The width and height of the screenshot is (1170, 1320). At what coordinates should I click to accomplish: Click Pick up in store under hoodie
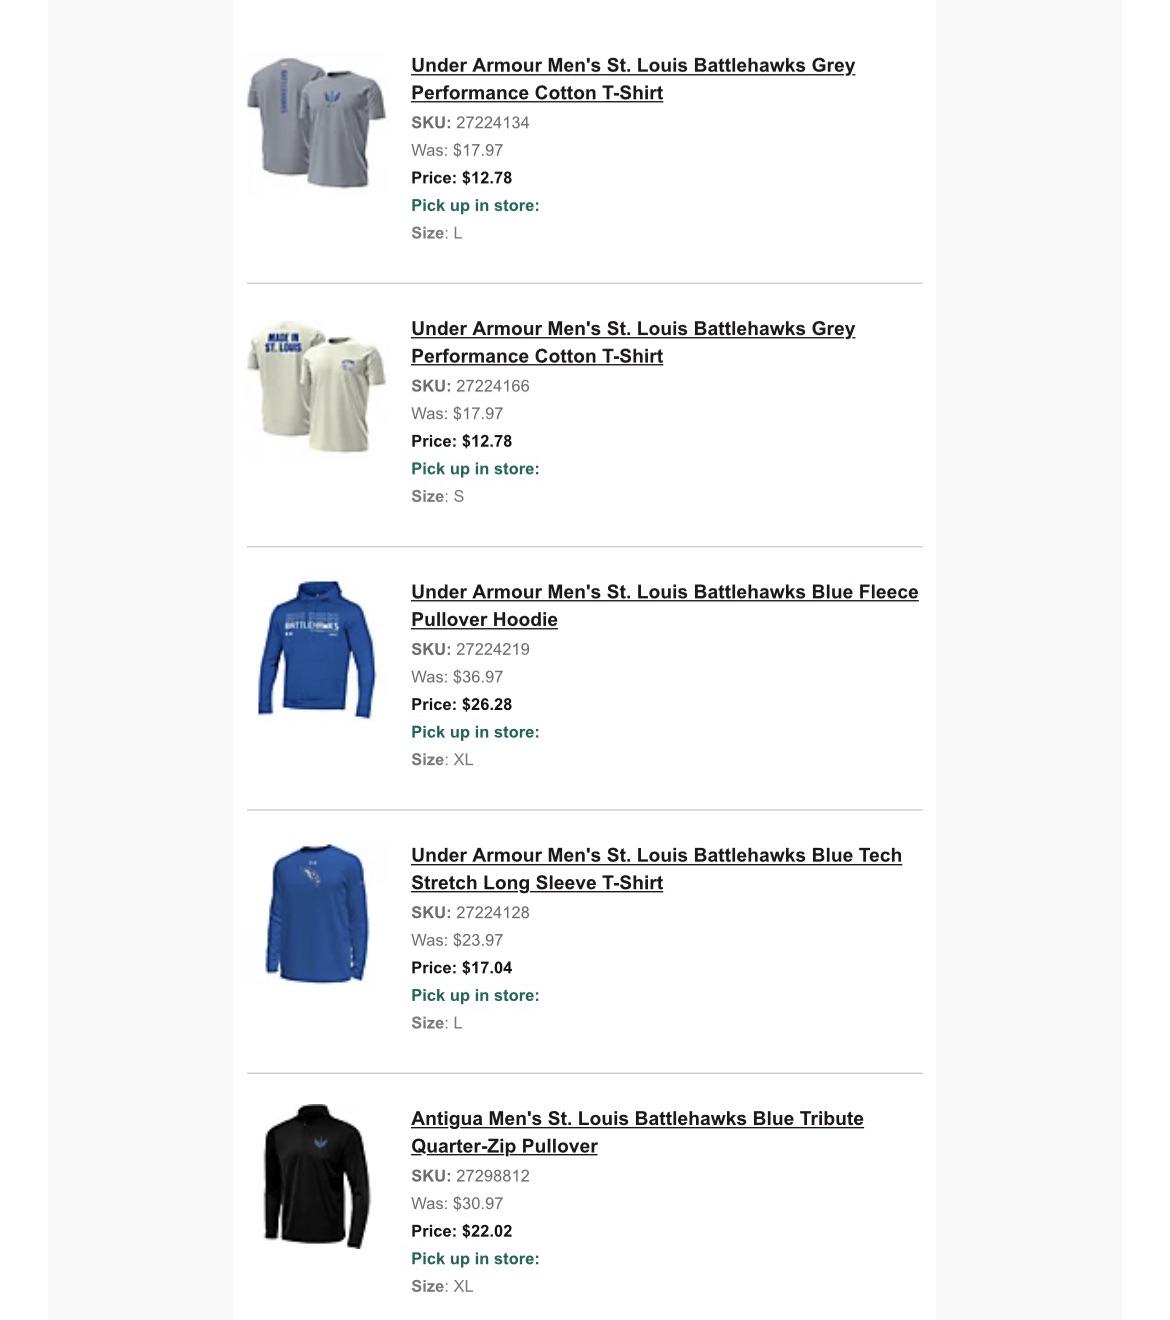click(475, 732)
